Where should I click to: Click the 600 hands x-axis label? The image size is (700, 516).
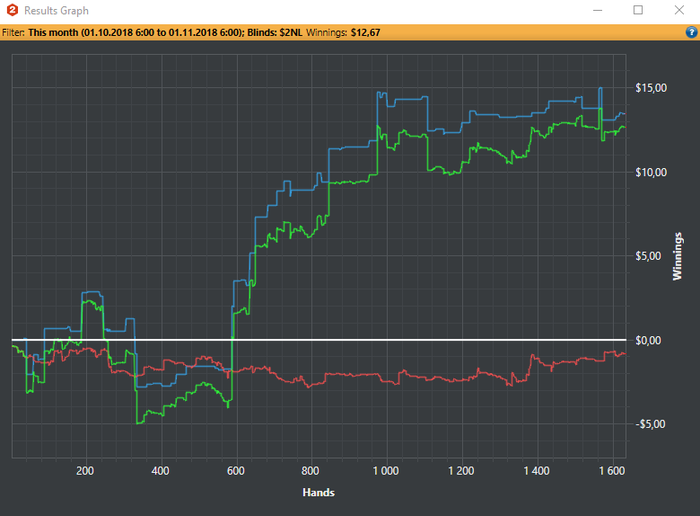(236, 471)
